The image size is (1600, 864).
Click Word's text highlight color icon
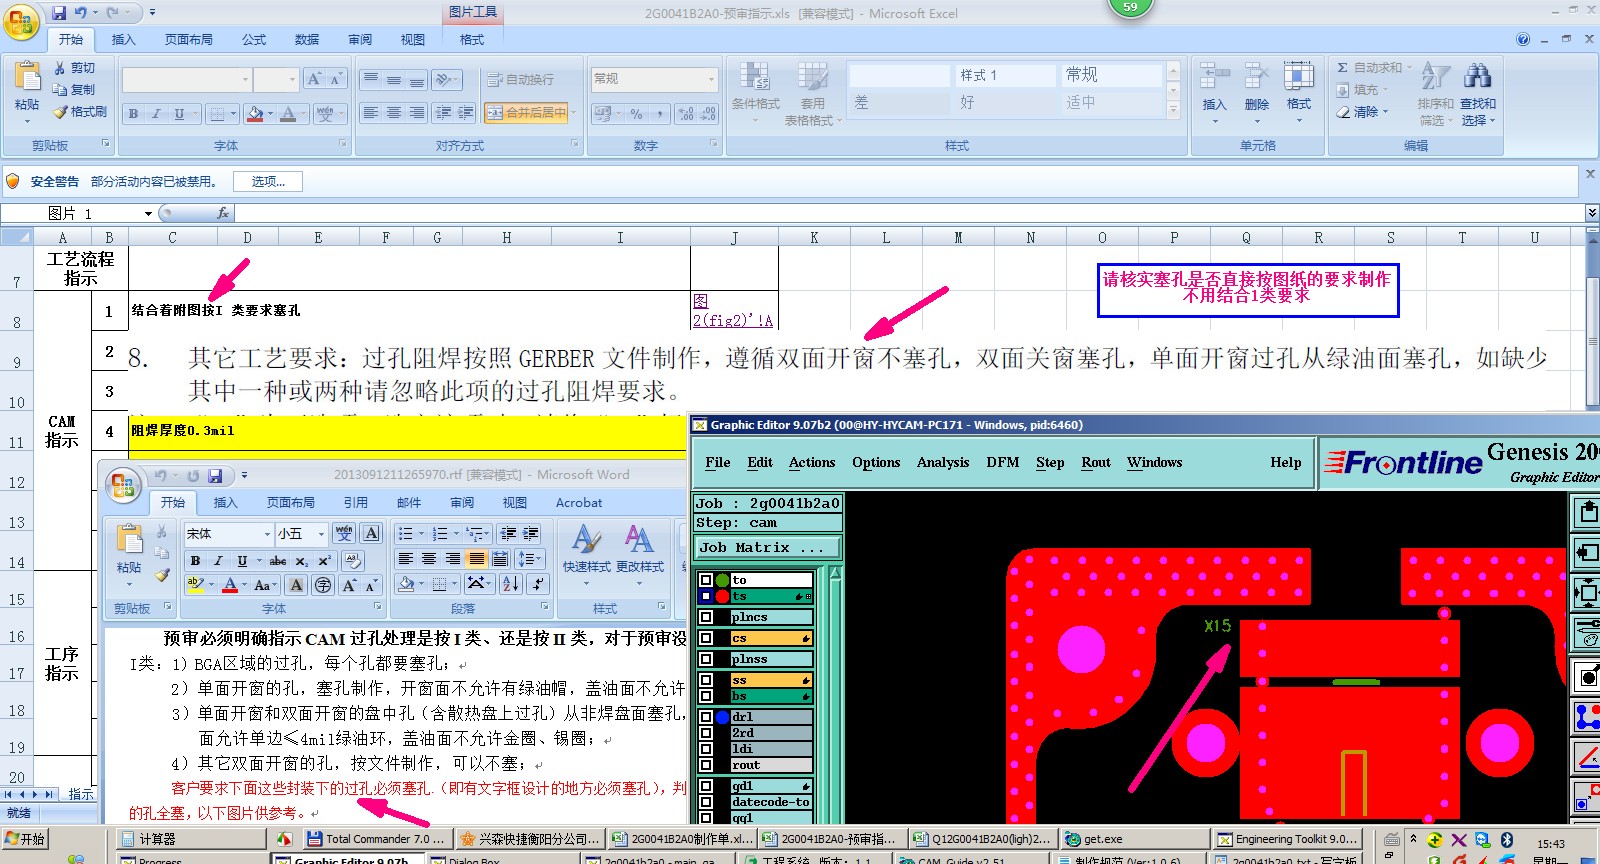195,584
